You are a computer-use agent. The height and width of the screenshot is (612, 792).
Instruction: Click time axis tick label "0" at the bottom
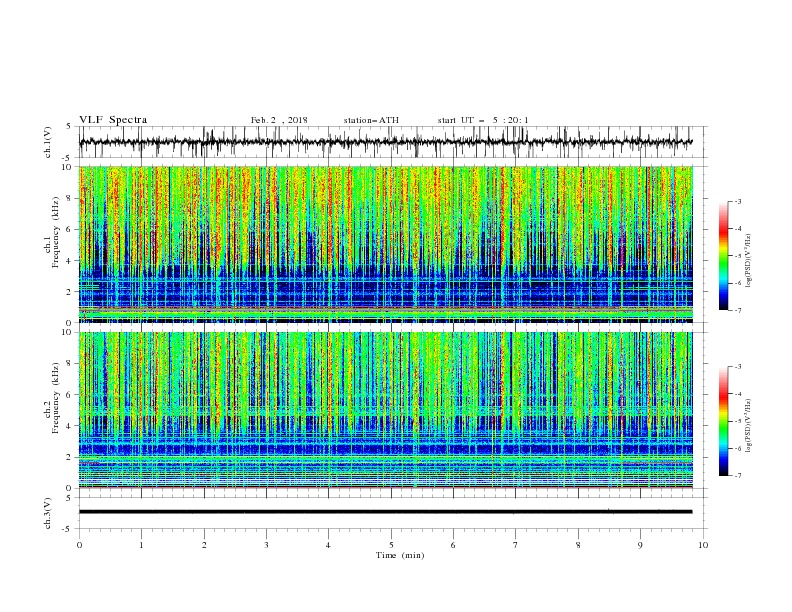(79, 545)
